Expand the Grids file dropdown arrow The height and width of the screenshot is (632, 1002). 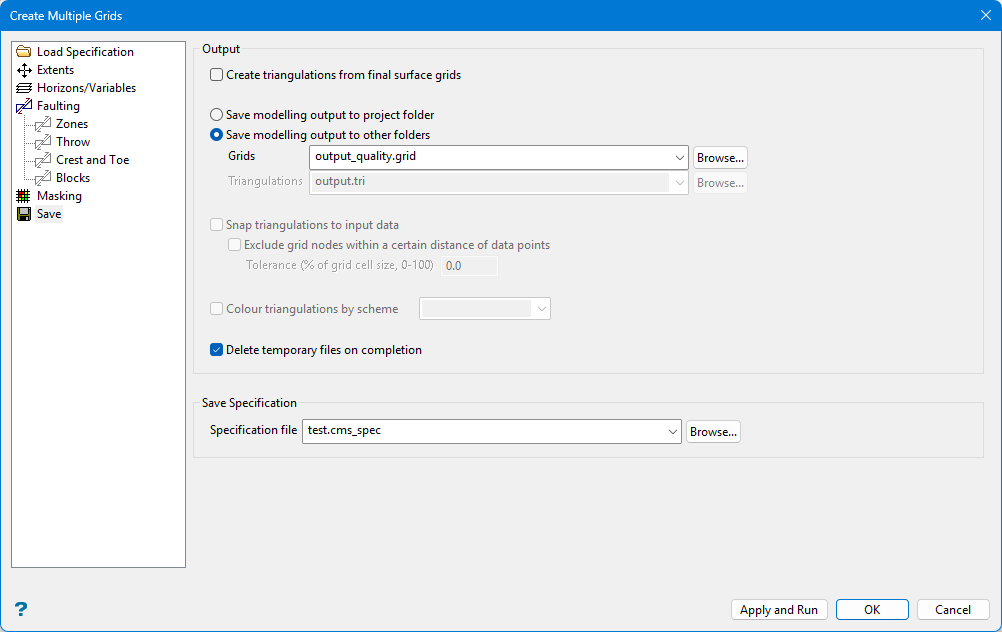pyautogui.click(x=680, y=157)
